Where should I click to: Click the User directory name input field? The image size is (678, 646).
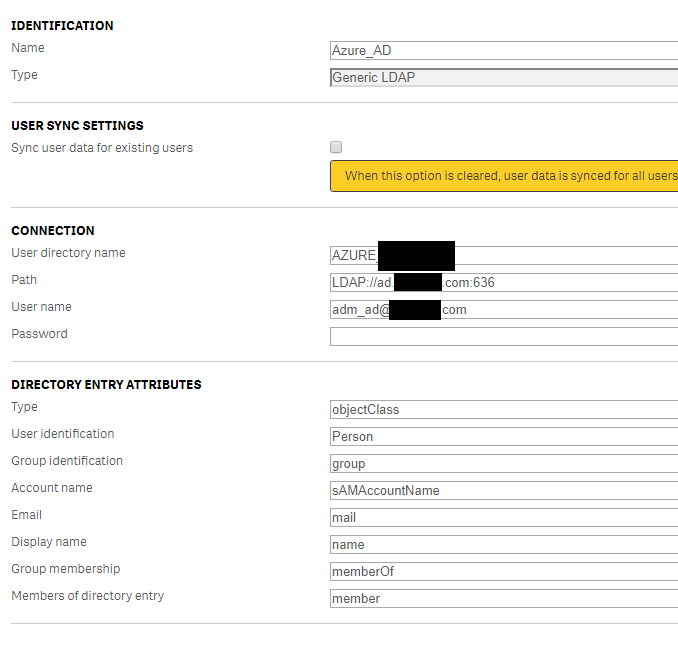(504, 255)
